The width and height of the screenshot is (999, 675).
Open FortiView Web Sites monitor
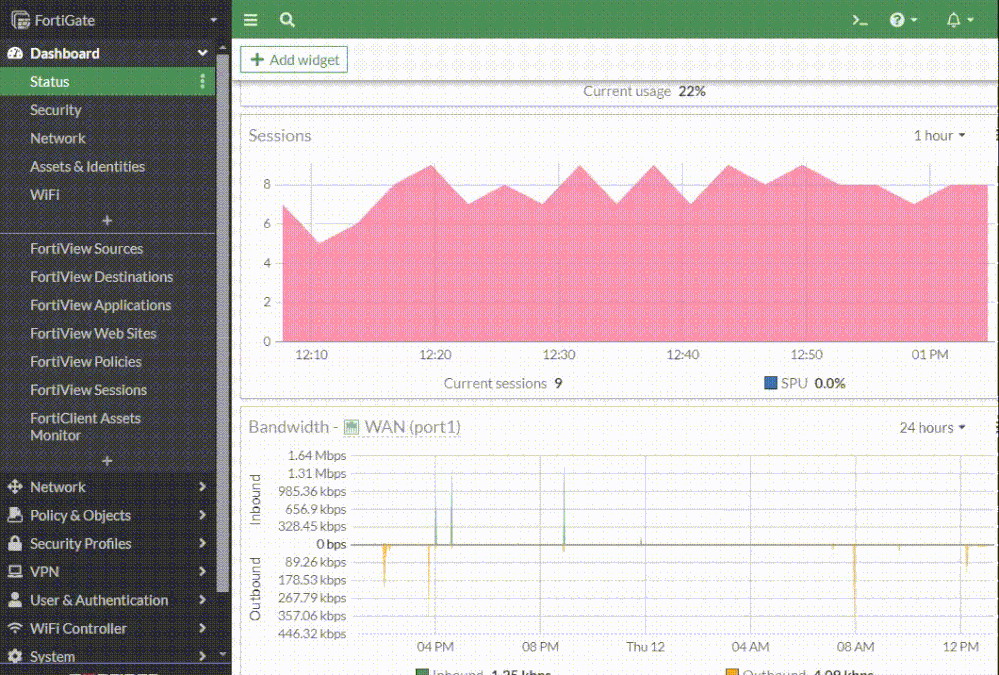point(93,333)
